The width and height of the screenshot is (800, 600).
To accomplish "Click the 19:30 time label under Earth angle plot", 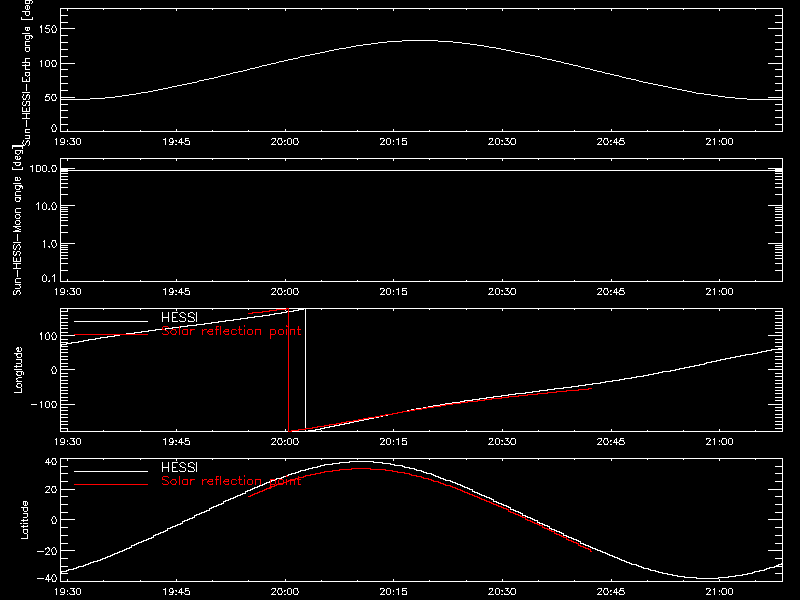I will pyautogui.click(x=67, y=141).
